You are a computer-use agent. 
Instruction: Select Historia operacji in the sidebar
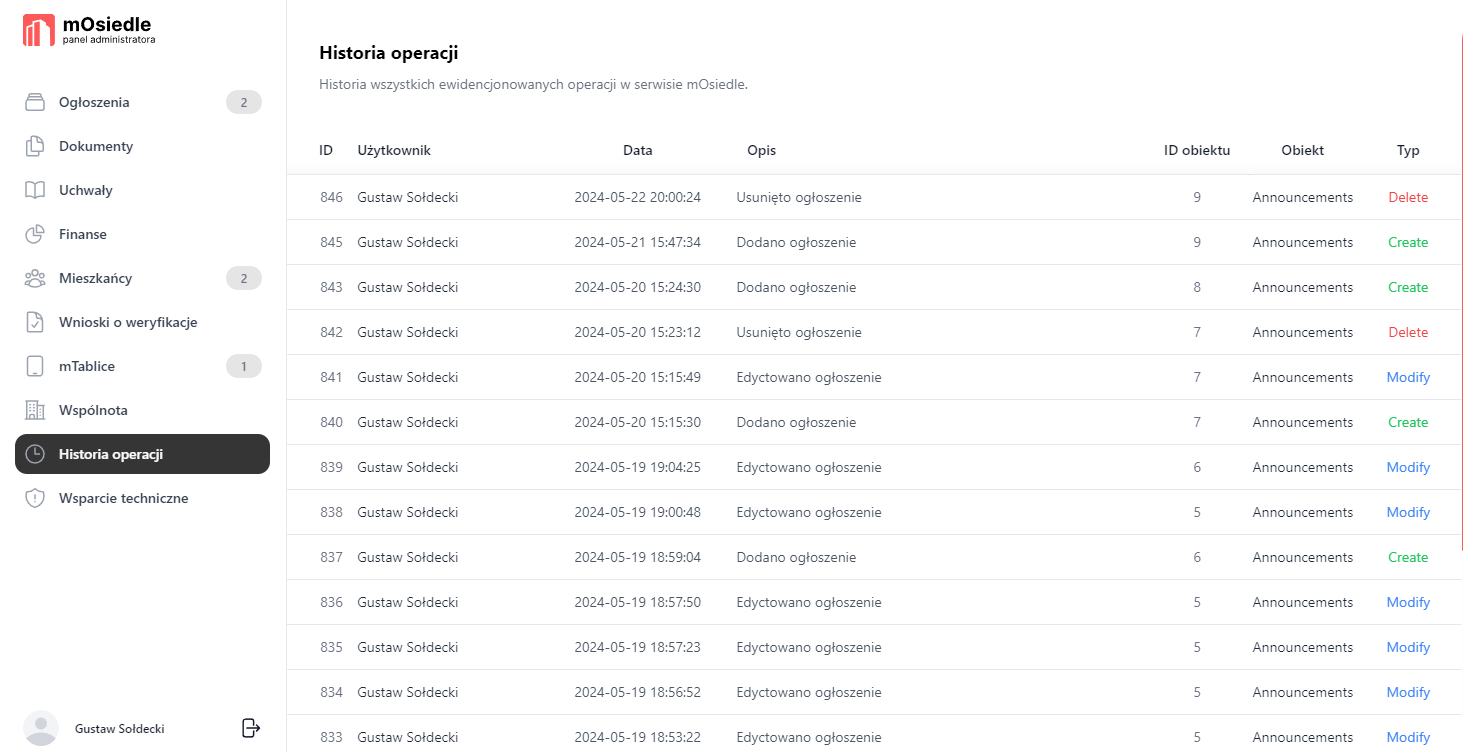(142, 454)
